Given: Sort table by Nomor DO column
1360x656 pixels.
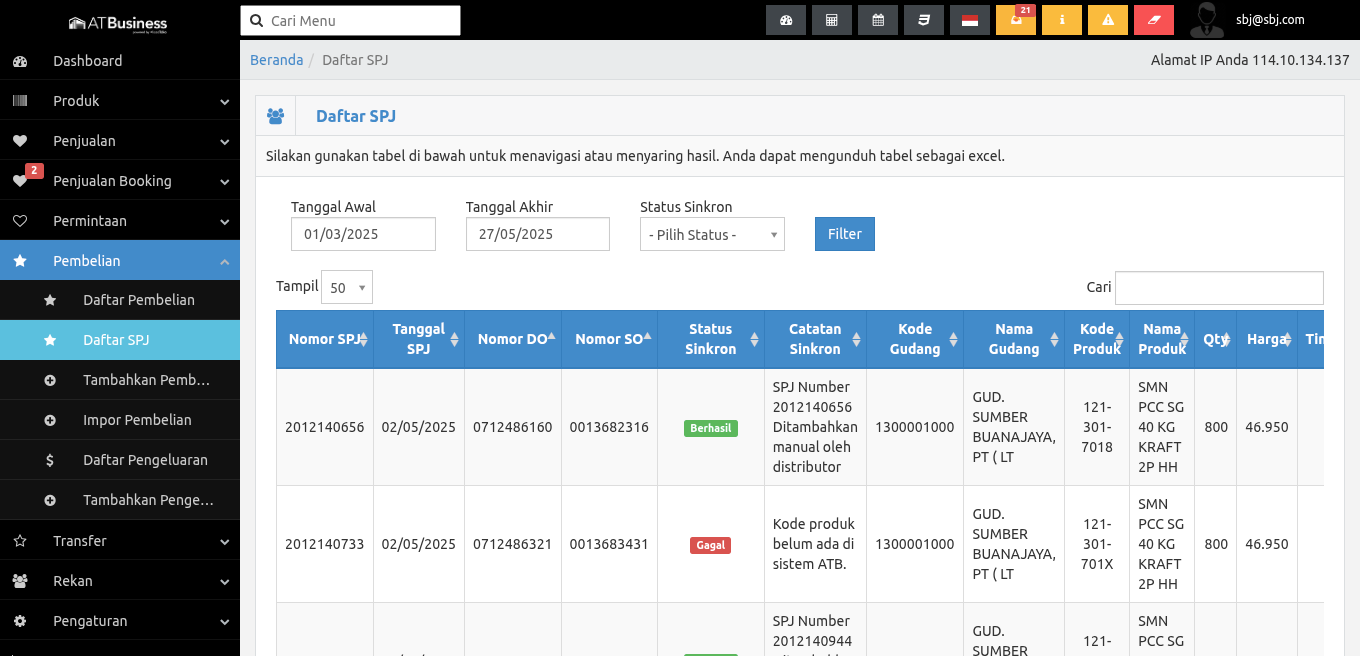Looking at the screenshot, I should (x=513, y=339).
